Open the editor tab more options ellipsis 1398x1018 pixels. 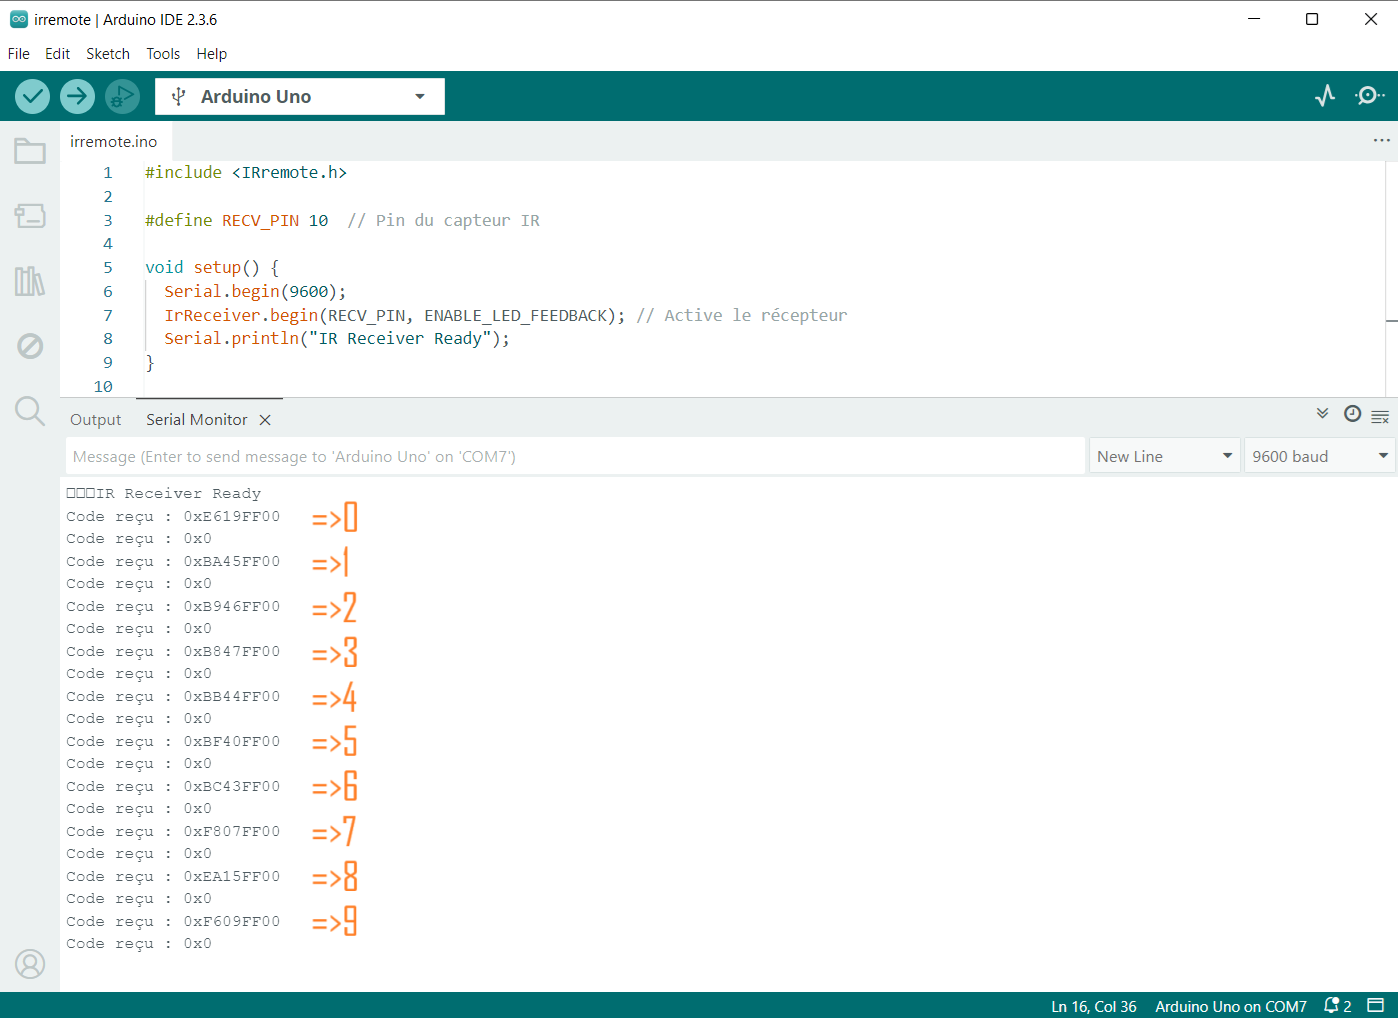(x=1381, y=141)
